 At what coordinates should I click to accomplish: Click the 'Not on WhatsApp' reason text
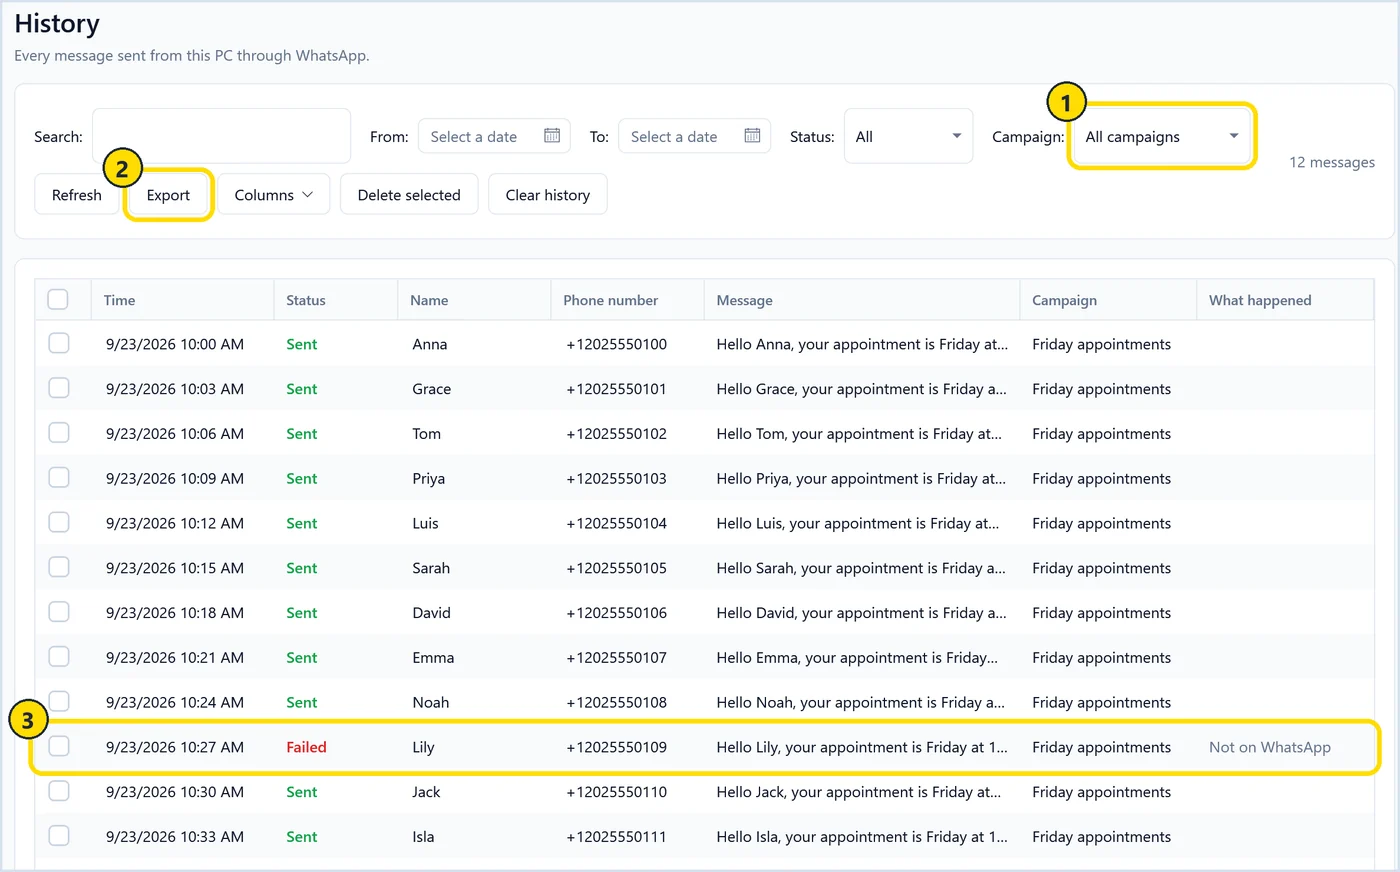click(x=1270, y=747)
